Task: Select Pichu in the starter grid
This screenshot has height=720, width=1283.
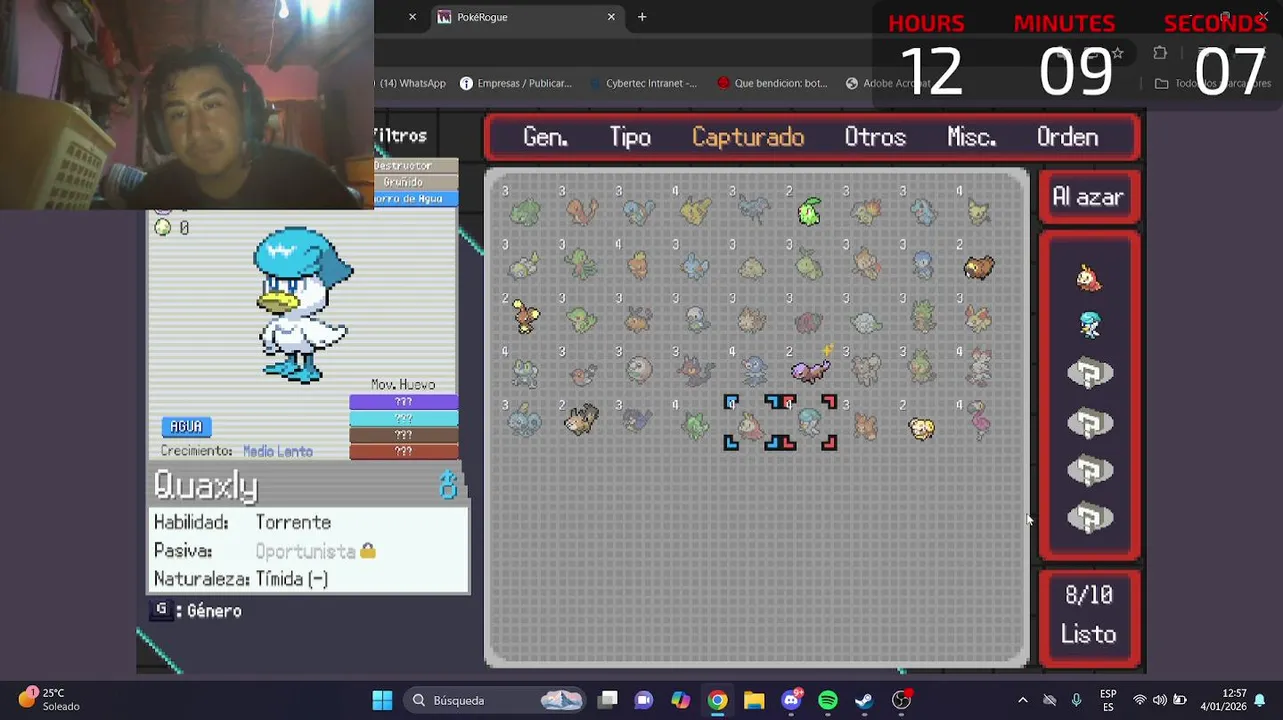Action: click(979, 211)
